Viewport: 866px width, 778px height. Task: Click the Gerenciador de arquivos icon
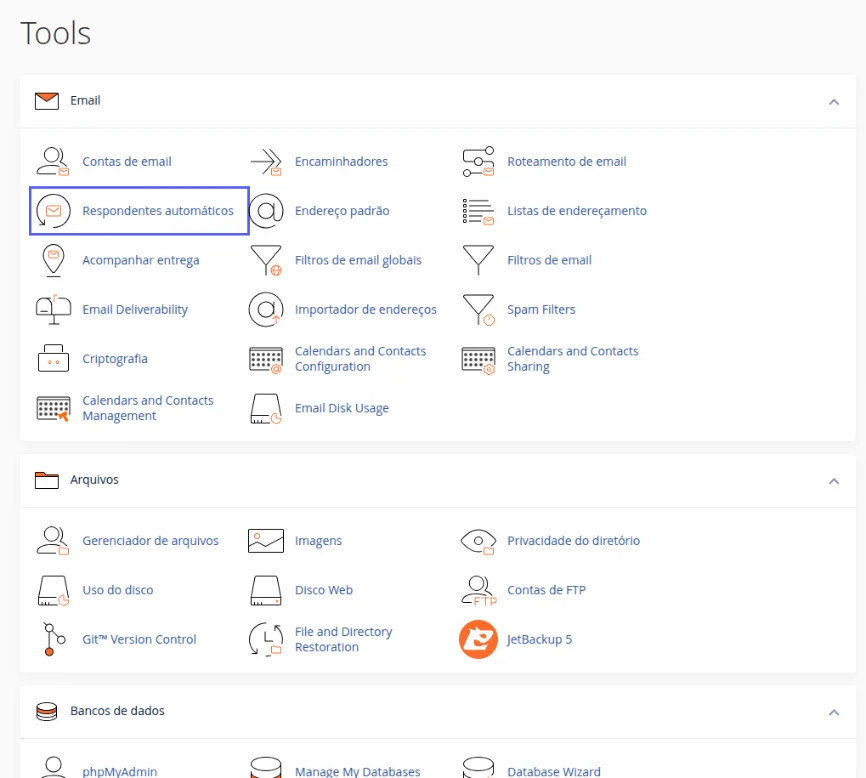click(x=53, y=541)
